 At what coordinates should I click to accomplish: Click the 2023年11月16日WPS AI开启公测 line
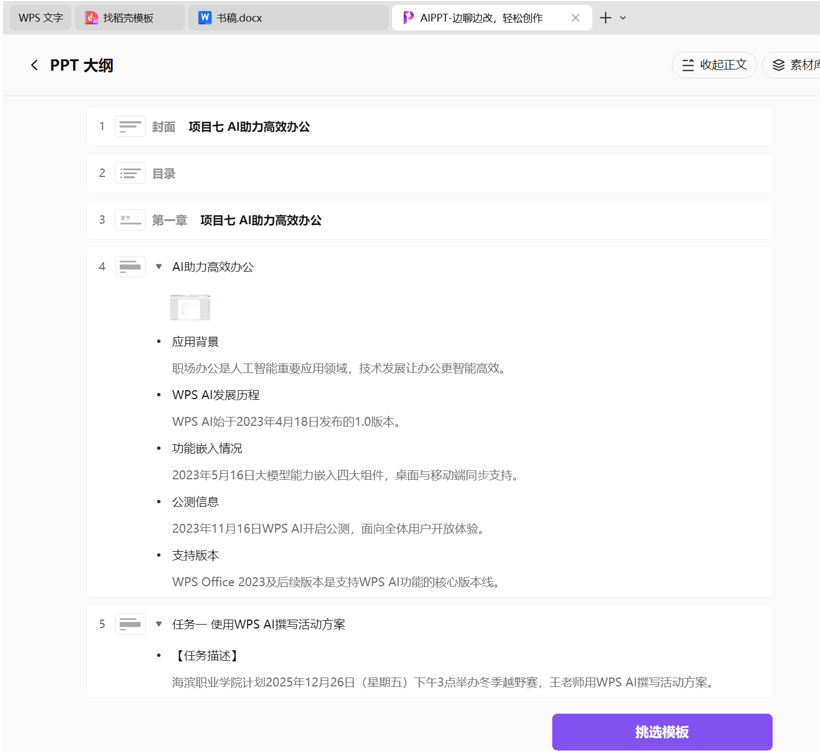point(328,529)
